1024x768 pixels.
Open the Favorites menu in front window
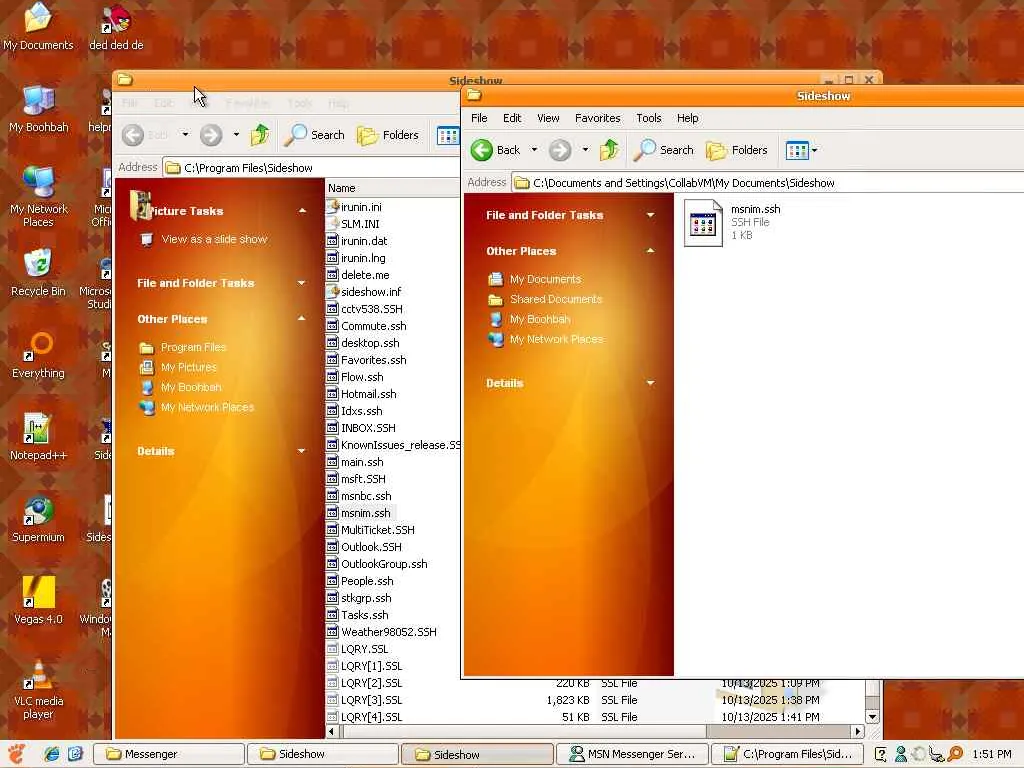[x=598, y=118]
